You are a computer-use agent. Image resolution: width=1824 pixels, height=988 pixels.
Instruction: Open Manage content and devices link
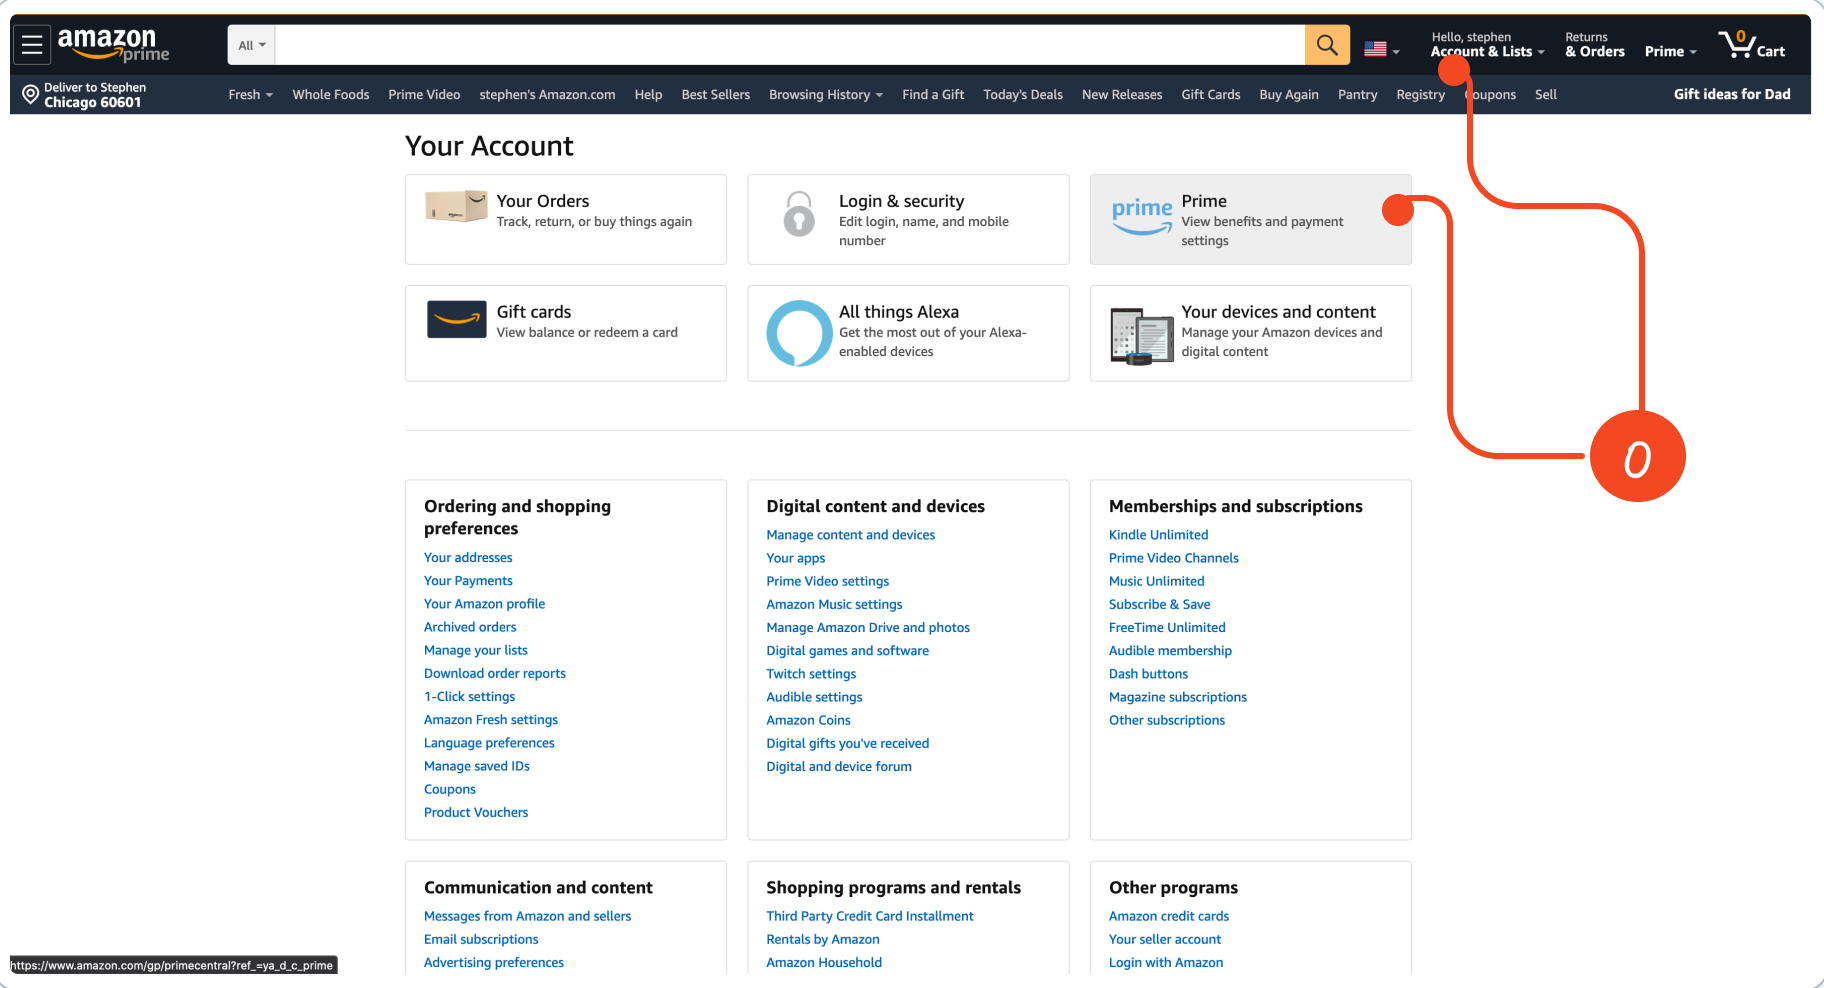tap(851, 535)
